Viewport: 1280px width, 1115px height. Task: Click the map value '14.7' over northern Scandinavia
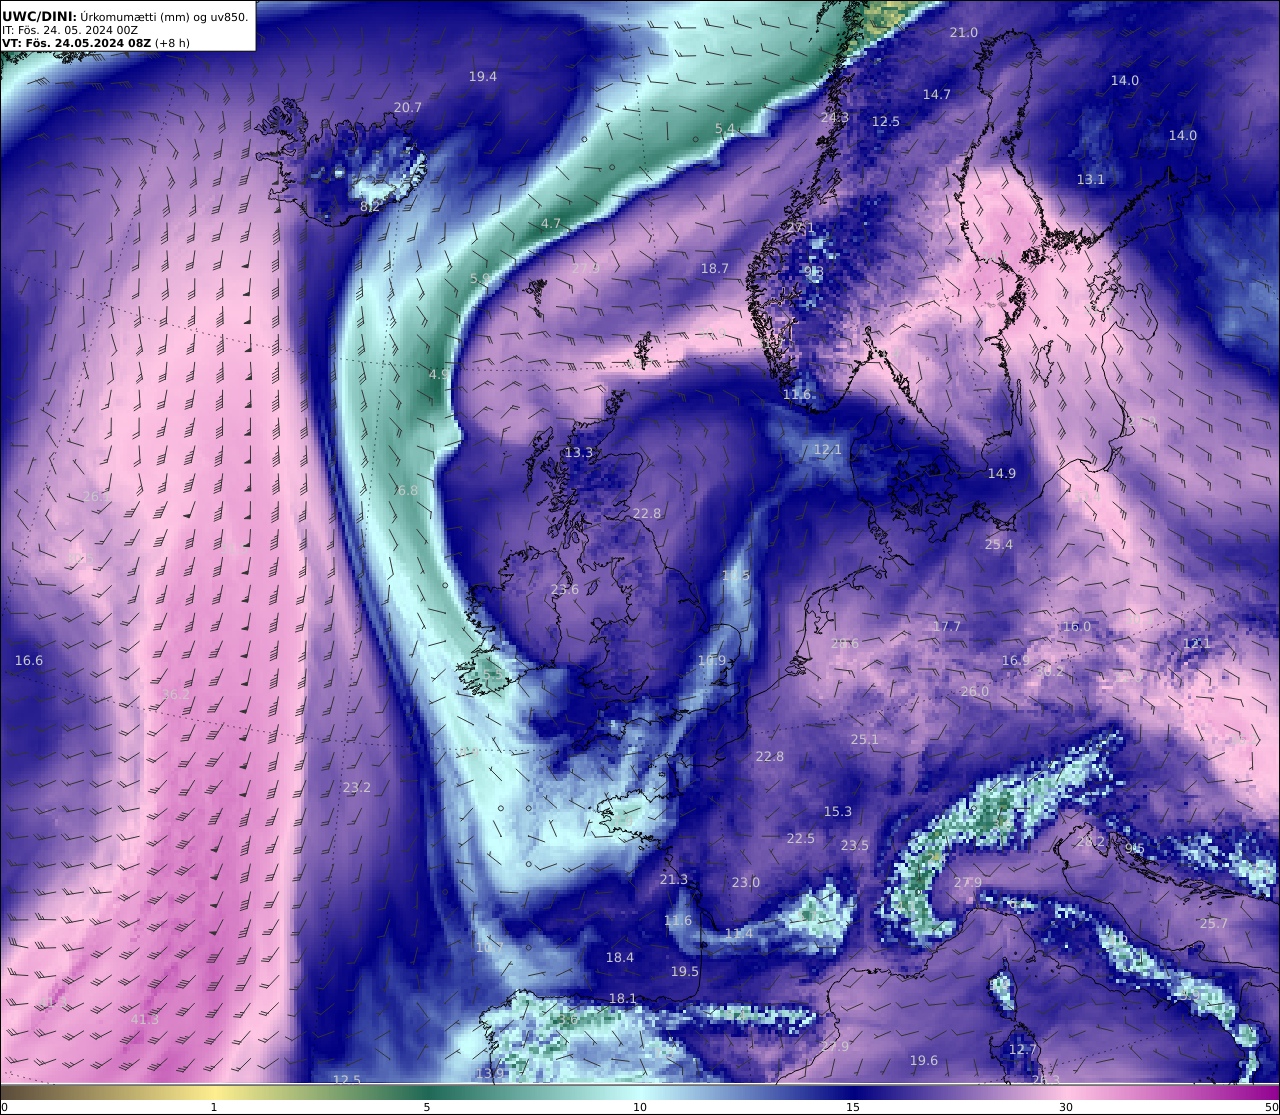[x=937, y=95]
